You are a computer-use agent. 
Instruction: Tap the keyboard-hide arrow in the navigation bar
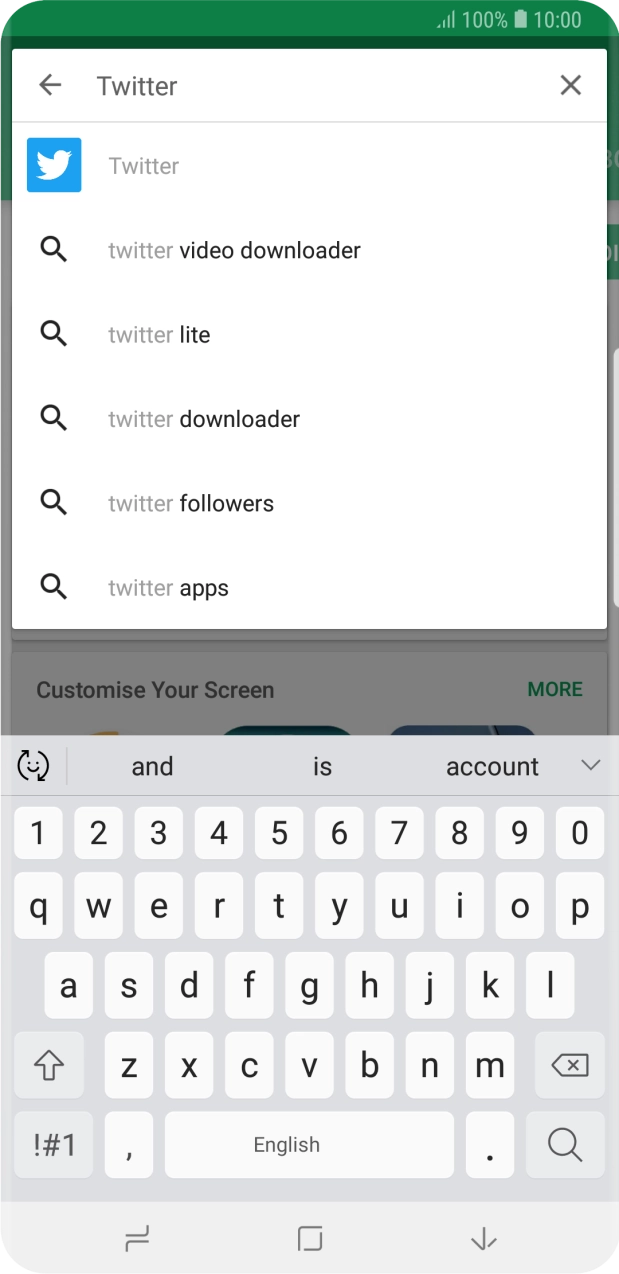pyautogui.click(x=482, y=1239)
